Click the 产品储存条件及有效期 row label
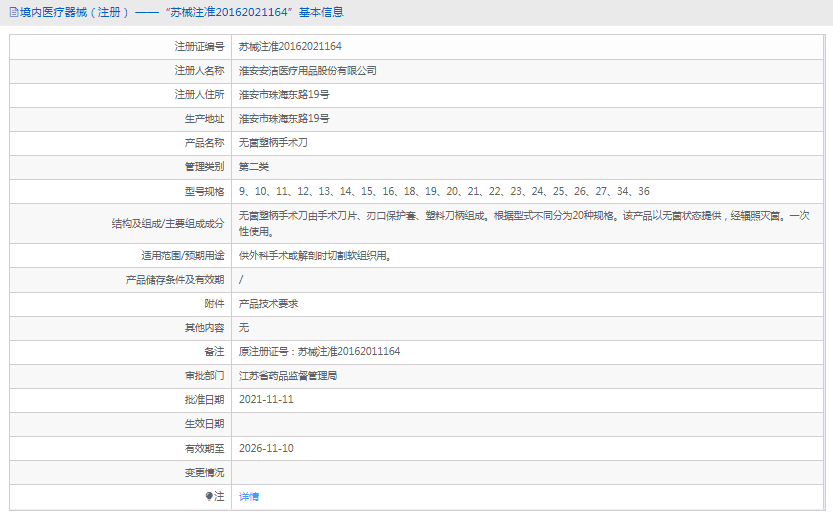833x519 pixels. (175, 280)
